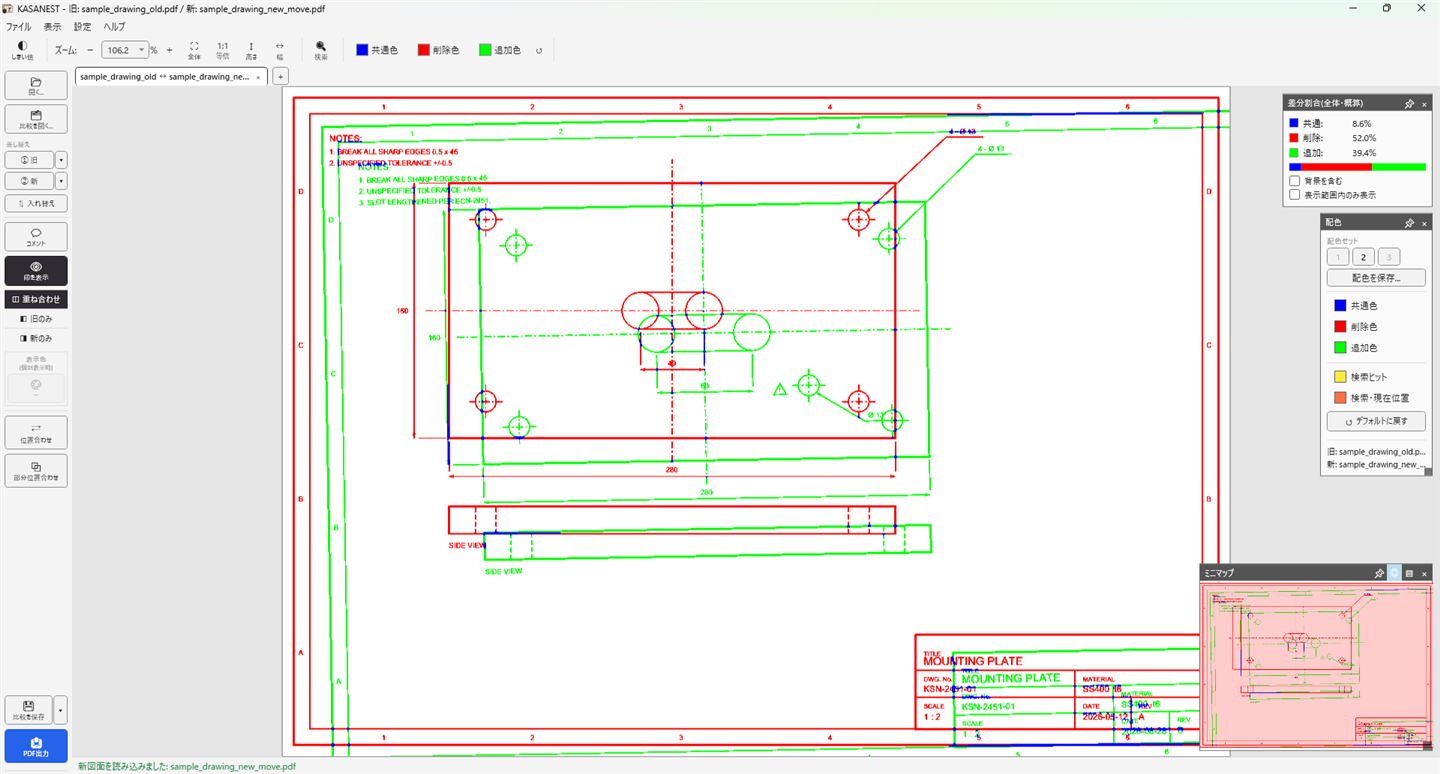
Task: Open search with the 検索 icon
Action: click(x=321, y=50)
